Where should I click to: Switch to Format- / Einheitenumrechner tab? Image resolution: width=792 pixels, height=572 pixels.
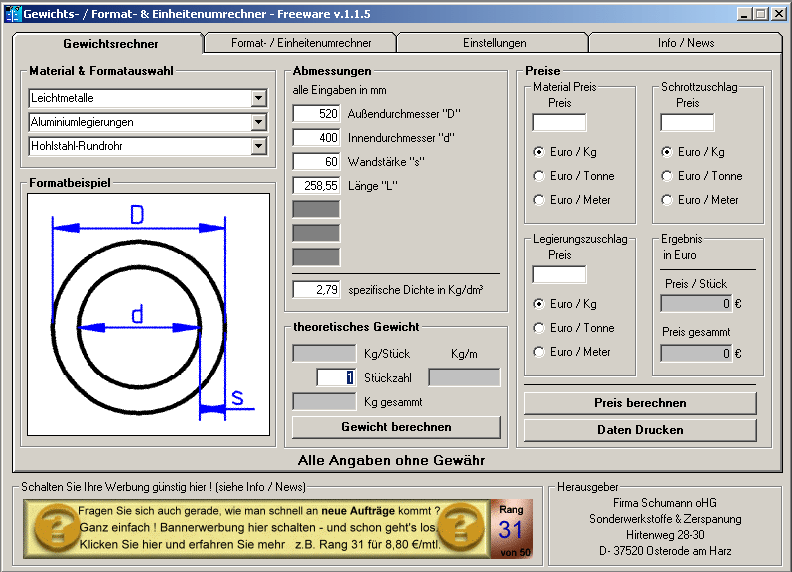pos(301,43)
